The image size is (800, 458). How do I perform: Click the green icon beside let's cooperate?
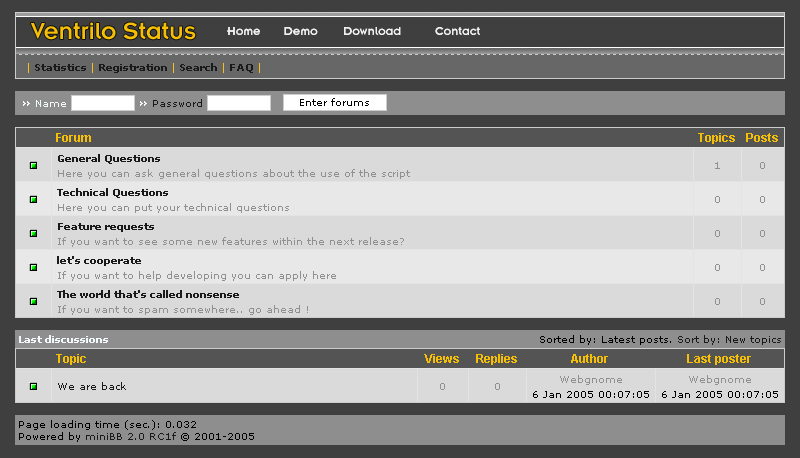(33, 267)
